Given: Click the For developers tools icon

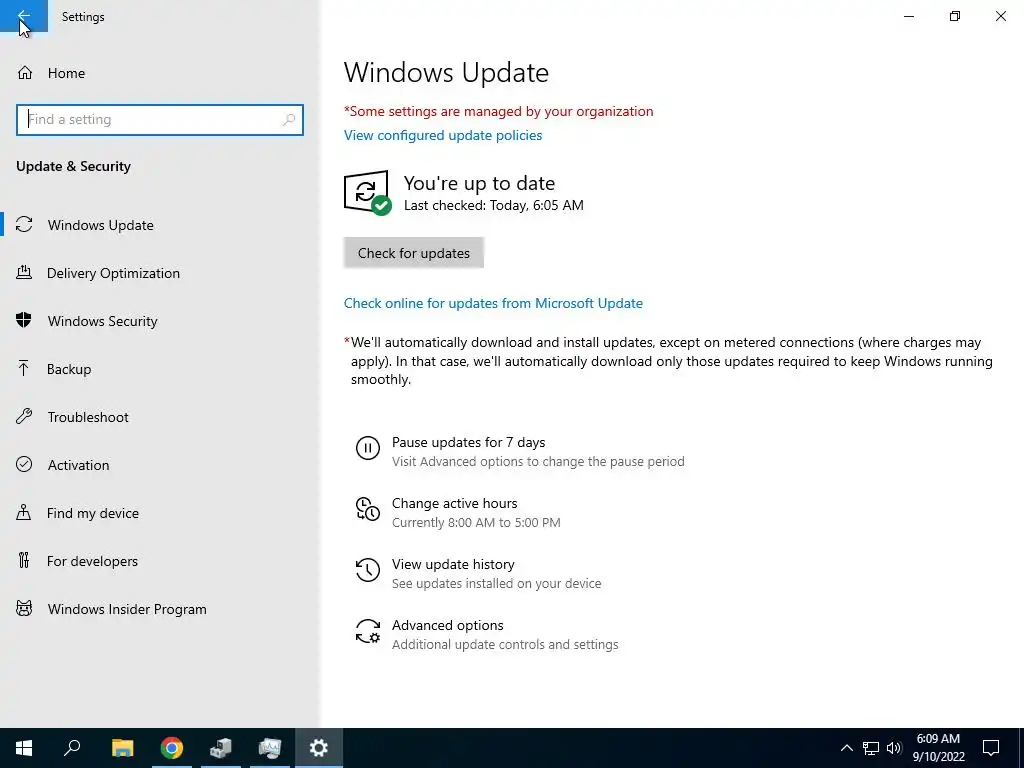Looking at the screenshot, I should coord(24,560).
